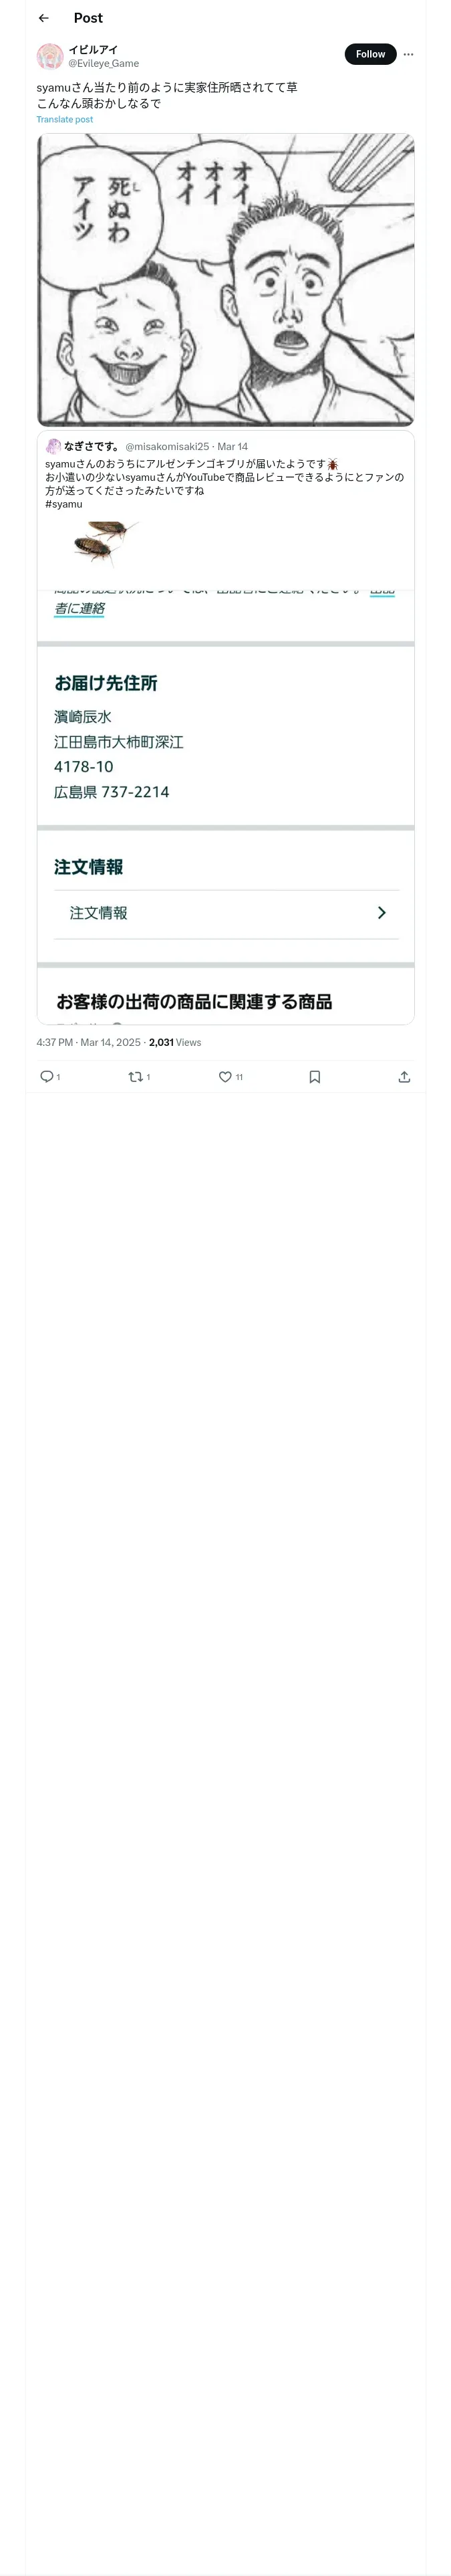Viewport: 451px width, 2576px height.
Task: Click なぎさです。's small quoted avatar
Action: click(x=54, y=446)
